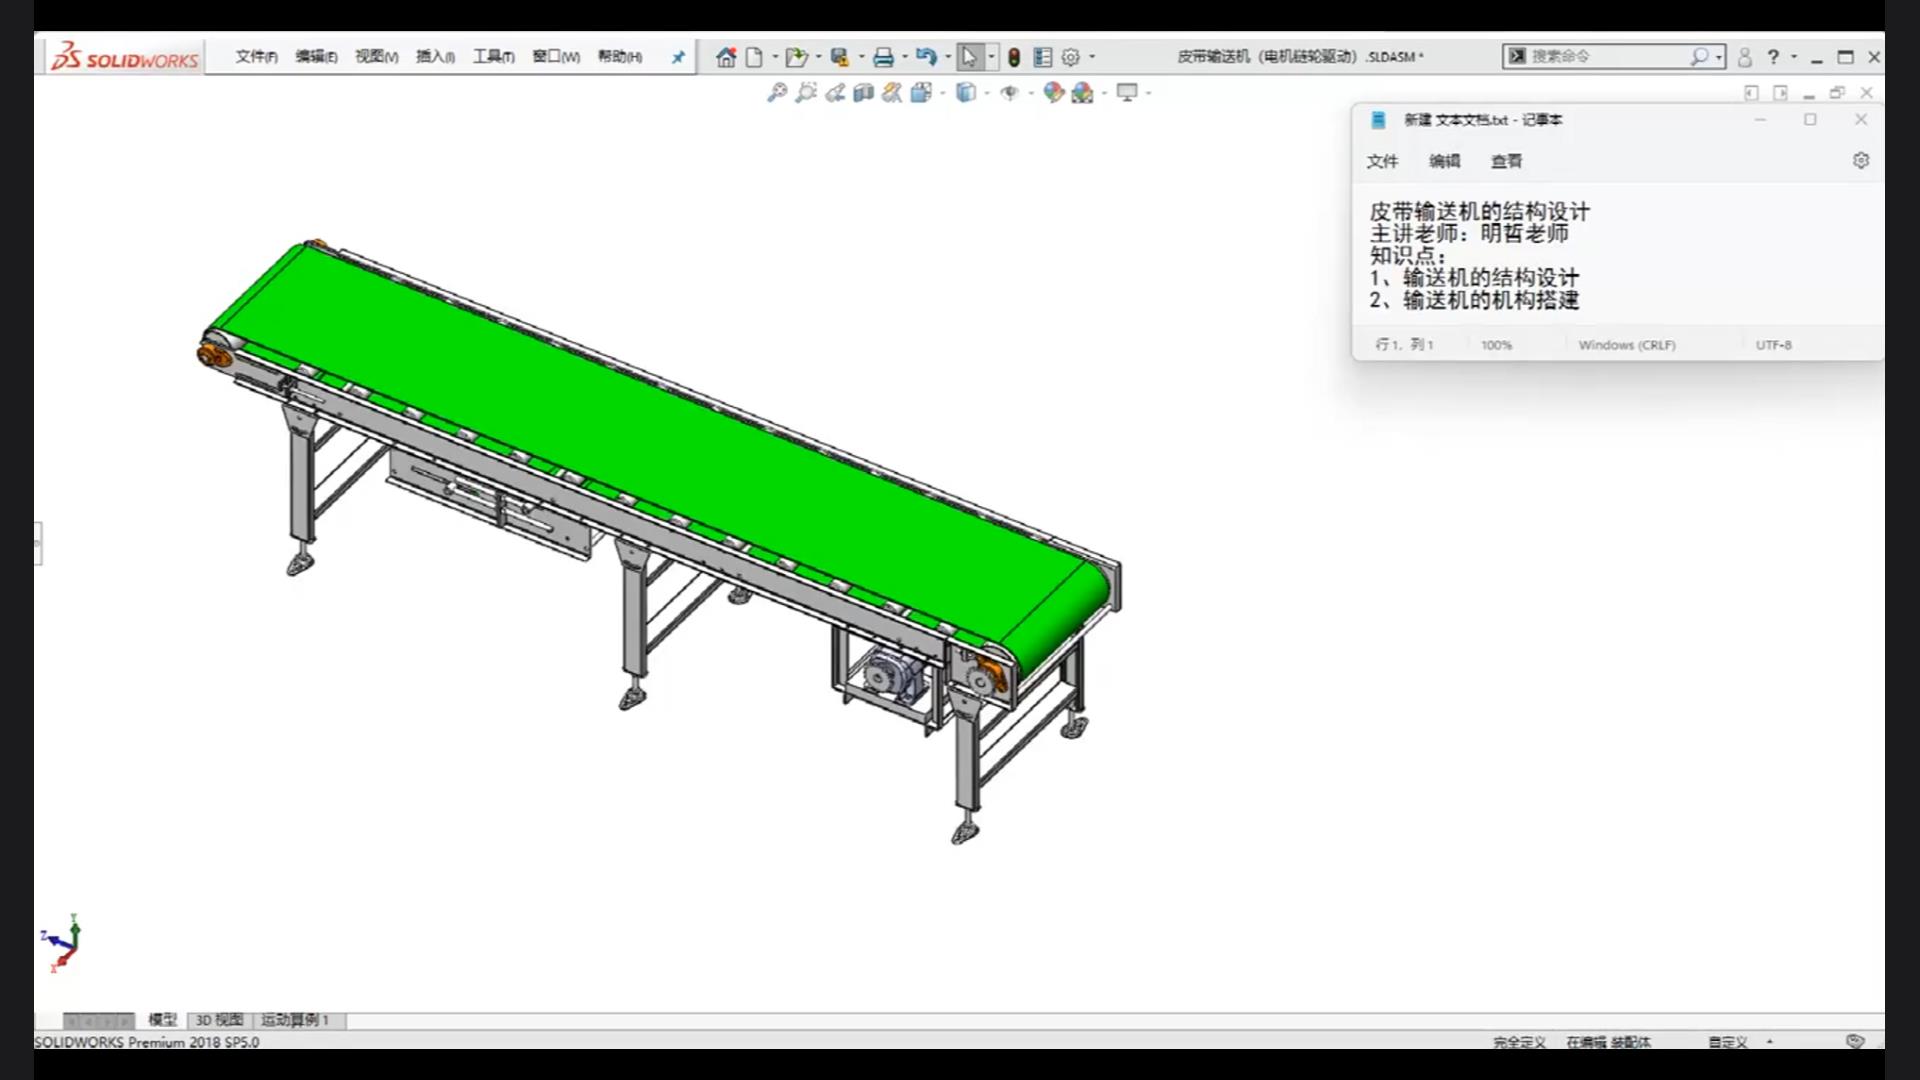Viewport: 1920px width, 1080px height.
Task: Click Dynamic Annotation Views icon
Action: pos(892,92)
